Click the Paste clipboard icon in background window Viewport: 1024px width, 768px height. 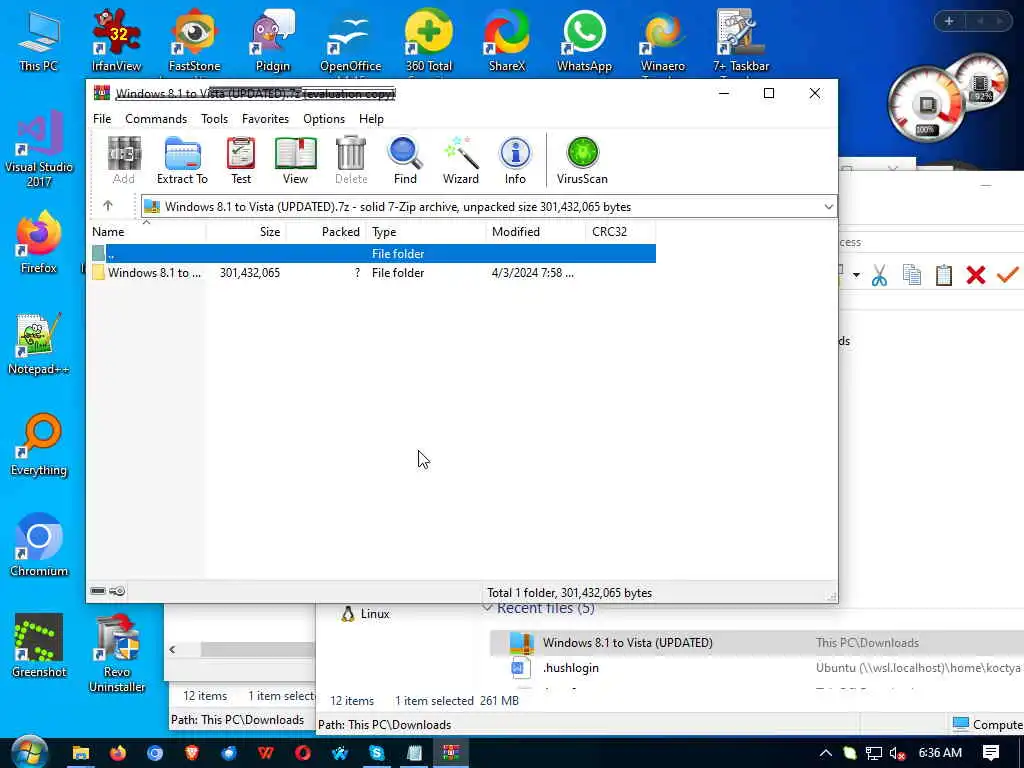pos(944,276)
